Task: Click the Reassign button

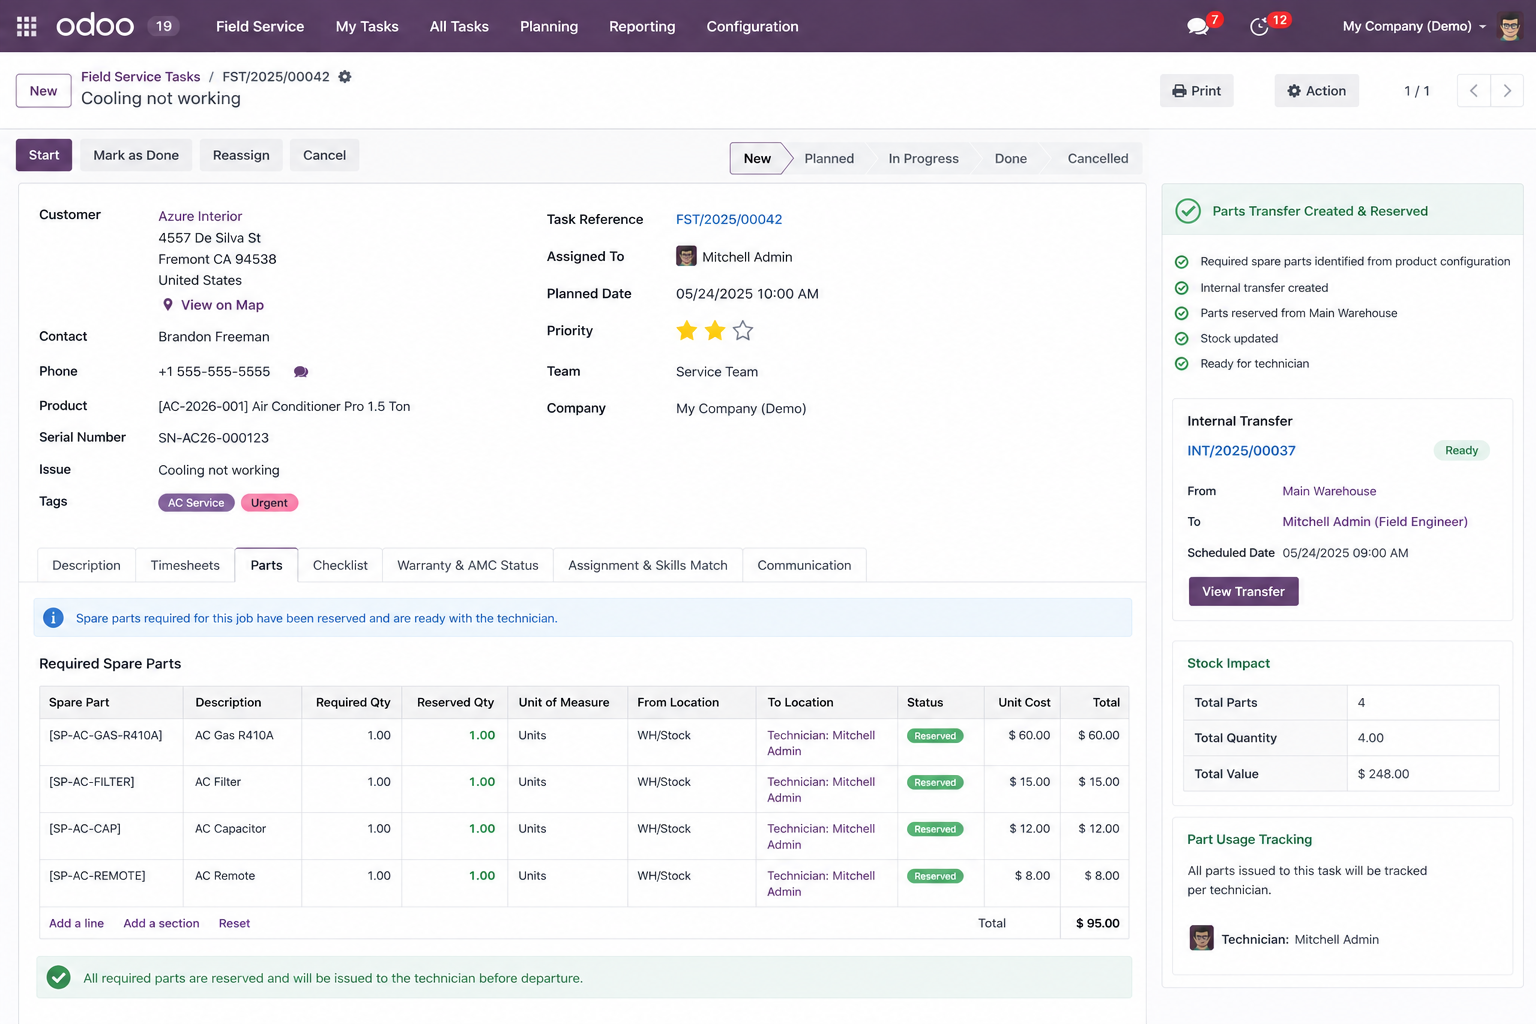Action: pos(241,155)
